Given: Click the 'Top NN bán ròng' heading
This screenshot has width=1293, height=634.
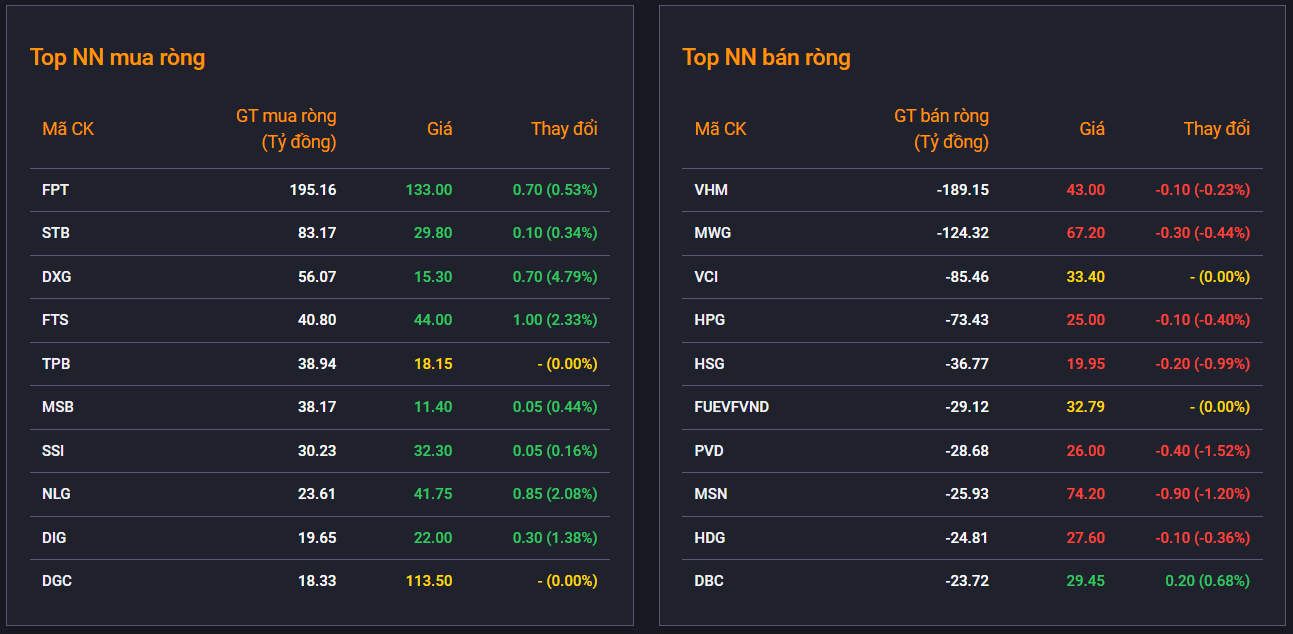Looking at the screenshot, I should tap(766, 58).
